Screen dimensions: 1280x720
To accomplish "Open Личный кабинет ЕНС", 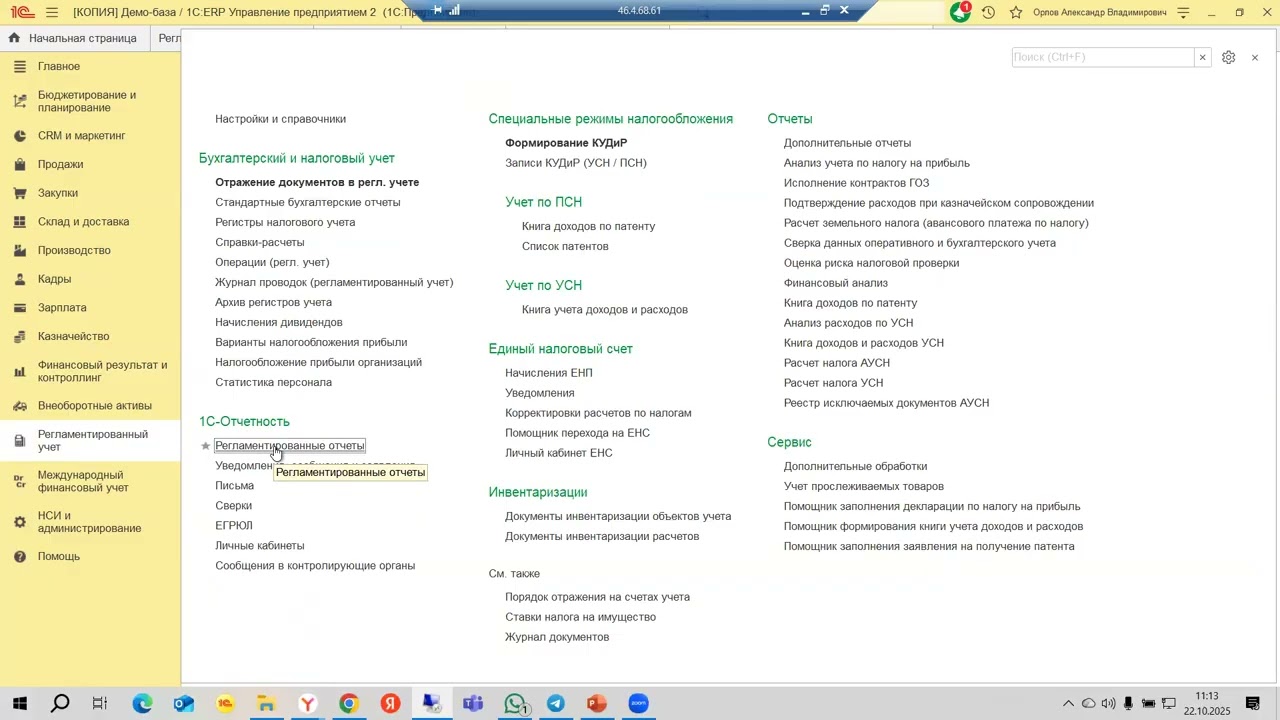I will tap(559, 453).
